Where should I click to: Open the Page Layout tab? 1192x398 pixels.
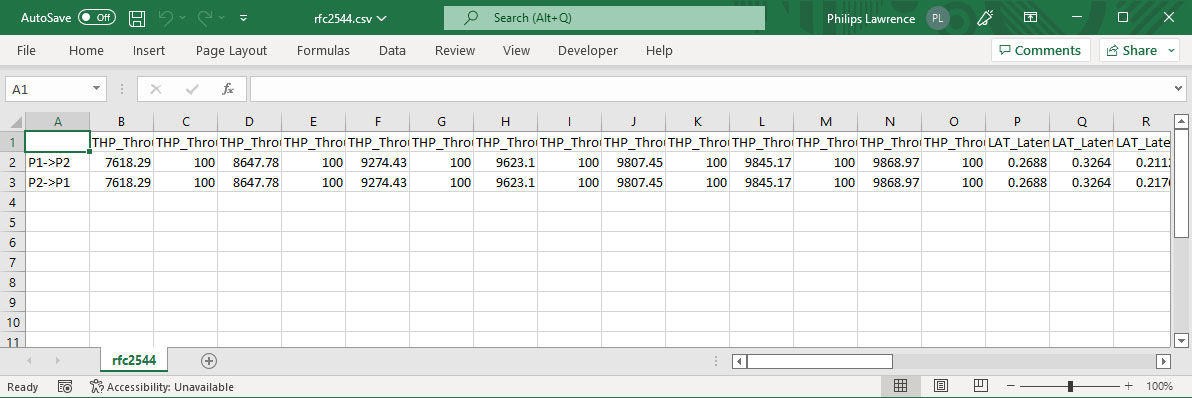click(x=231, y=51)
